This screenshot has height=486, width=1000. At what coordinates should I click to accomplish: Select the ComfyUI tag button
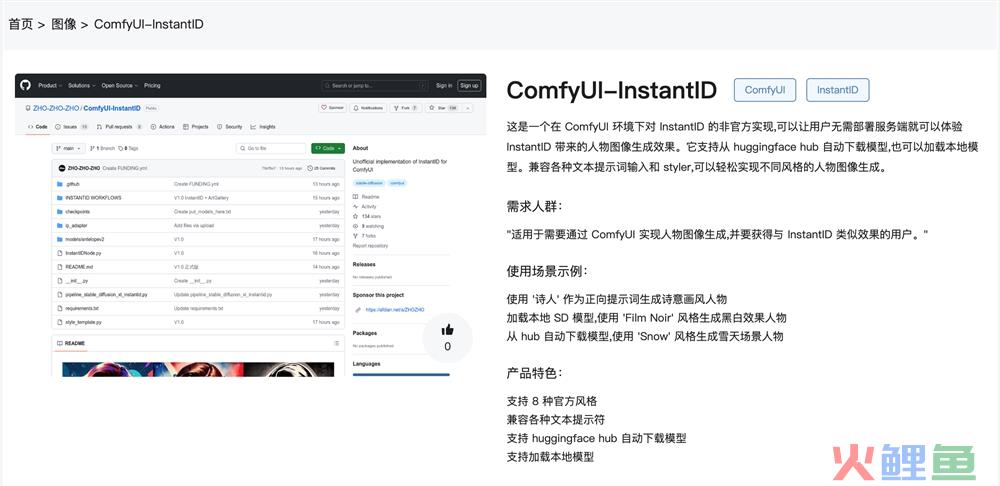click(x=765, y=90)
